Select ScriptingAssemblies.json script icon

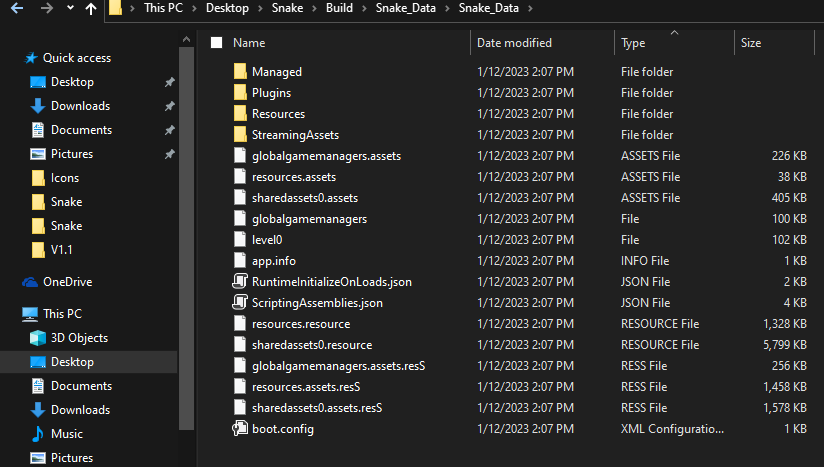(x=240, y=303)
